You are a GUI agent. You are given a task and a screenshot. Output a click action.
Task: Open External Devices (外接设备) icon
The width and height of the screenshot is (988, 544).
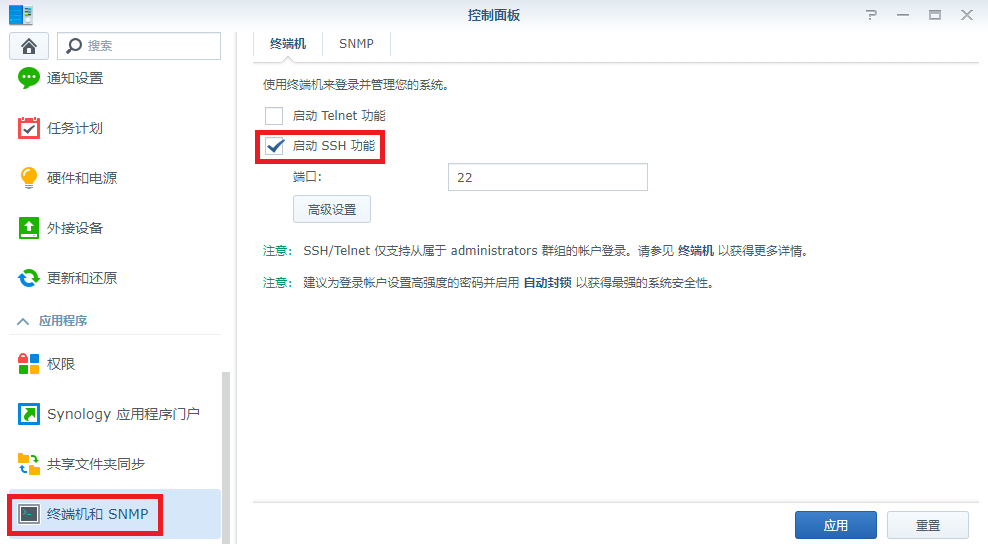[30, 228]
